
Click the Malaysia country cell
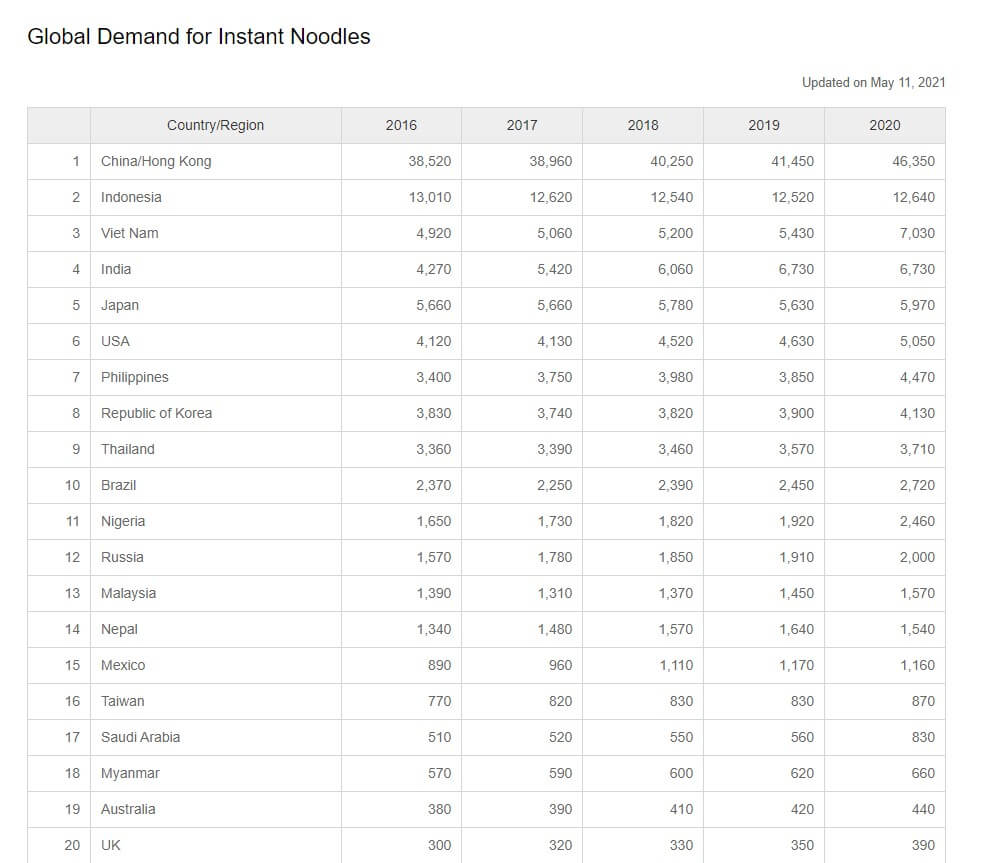pos(215,593)
